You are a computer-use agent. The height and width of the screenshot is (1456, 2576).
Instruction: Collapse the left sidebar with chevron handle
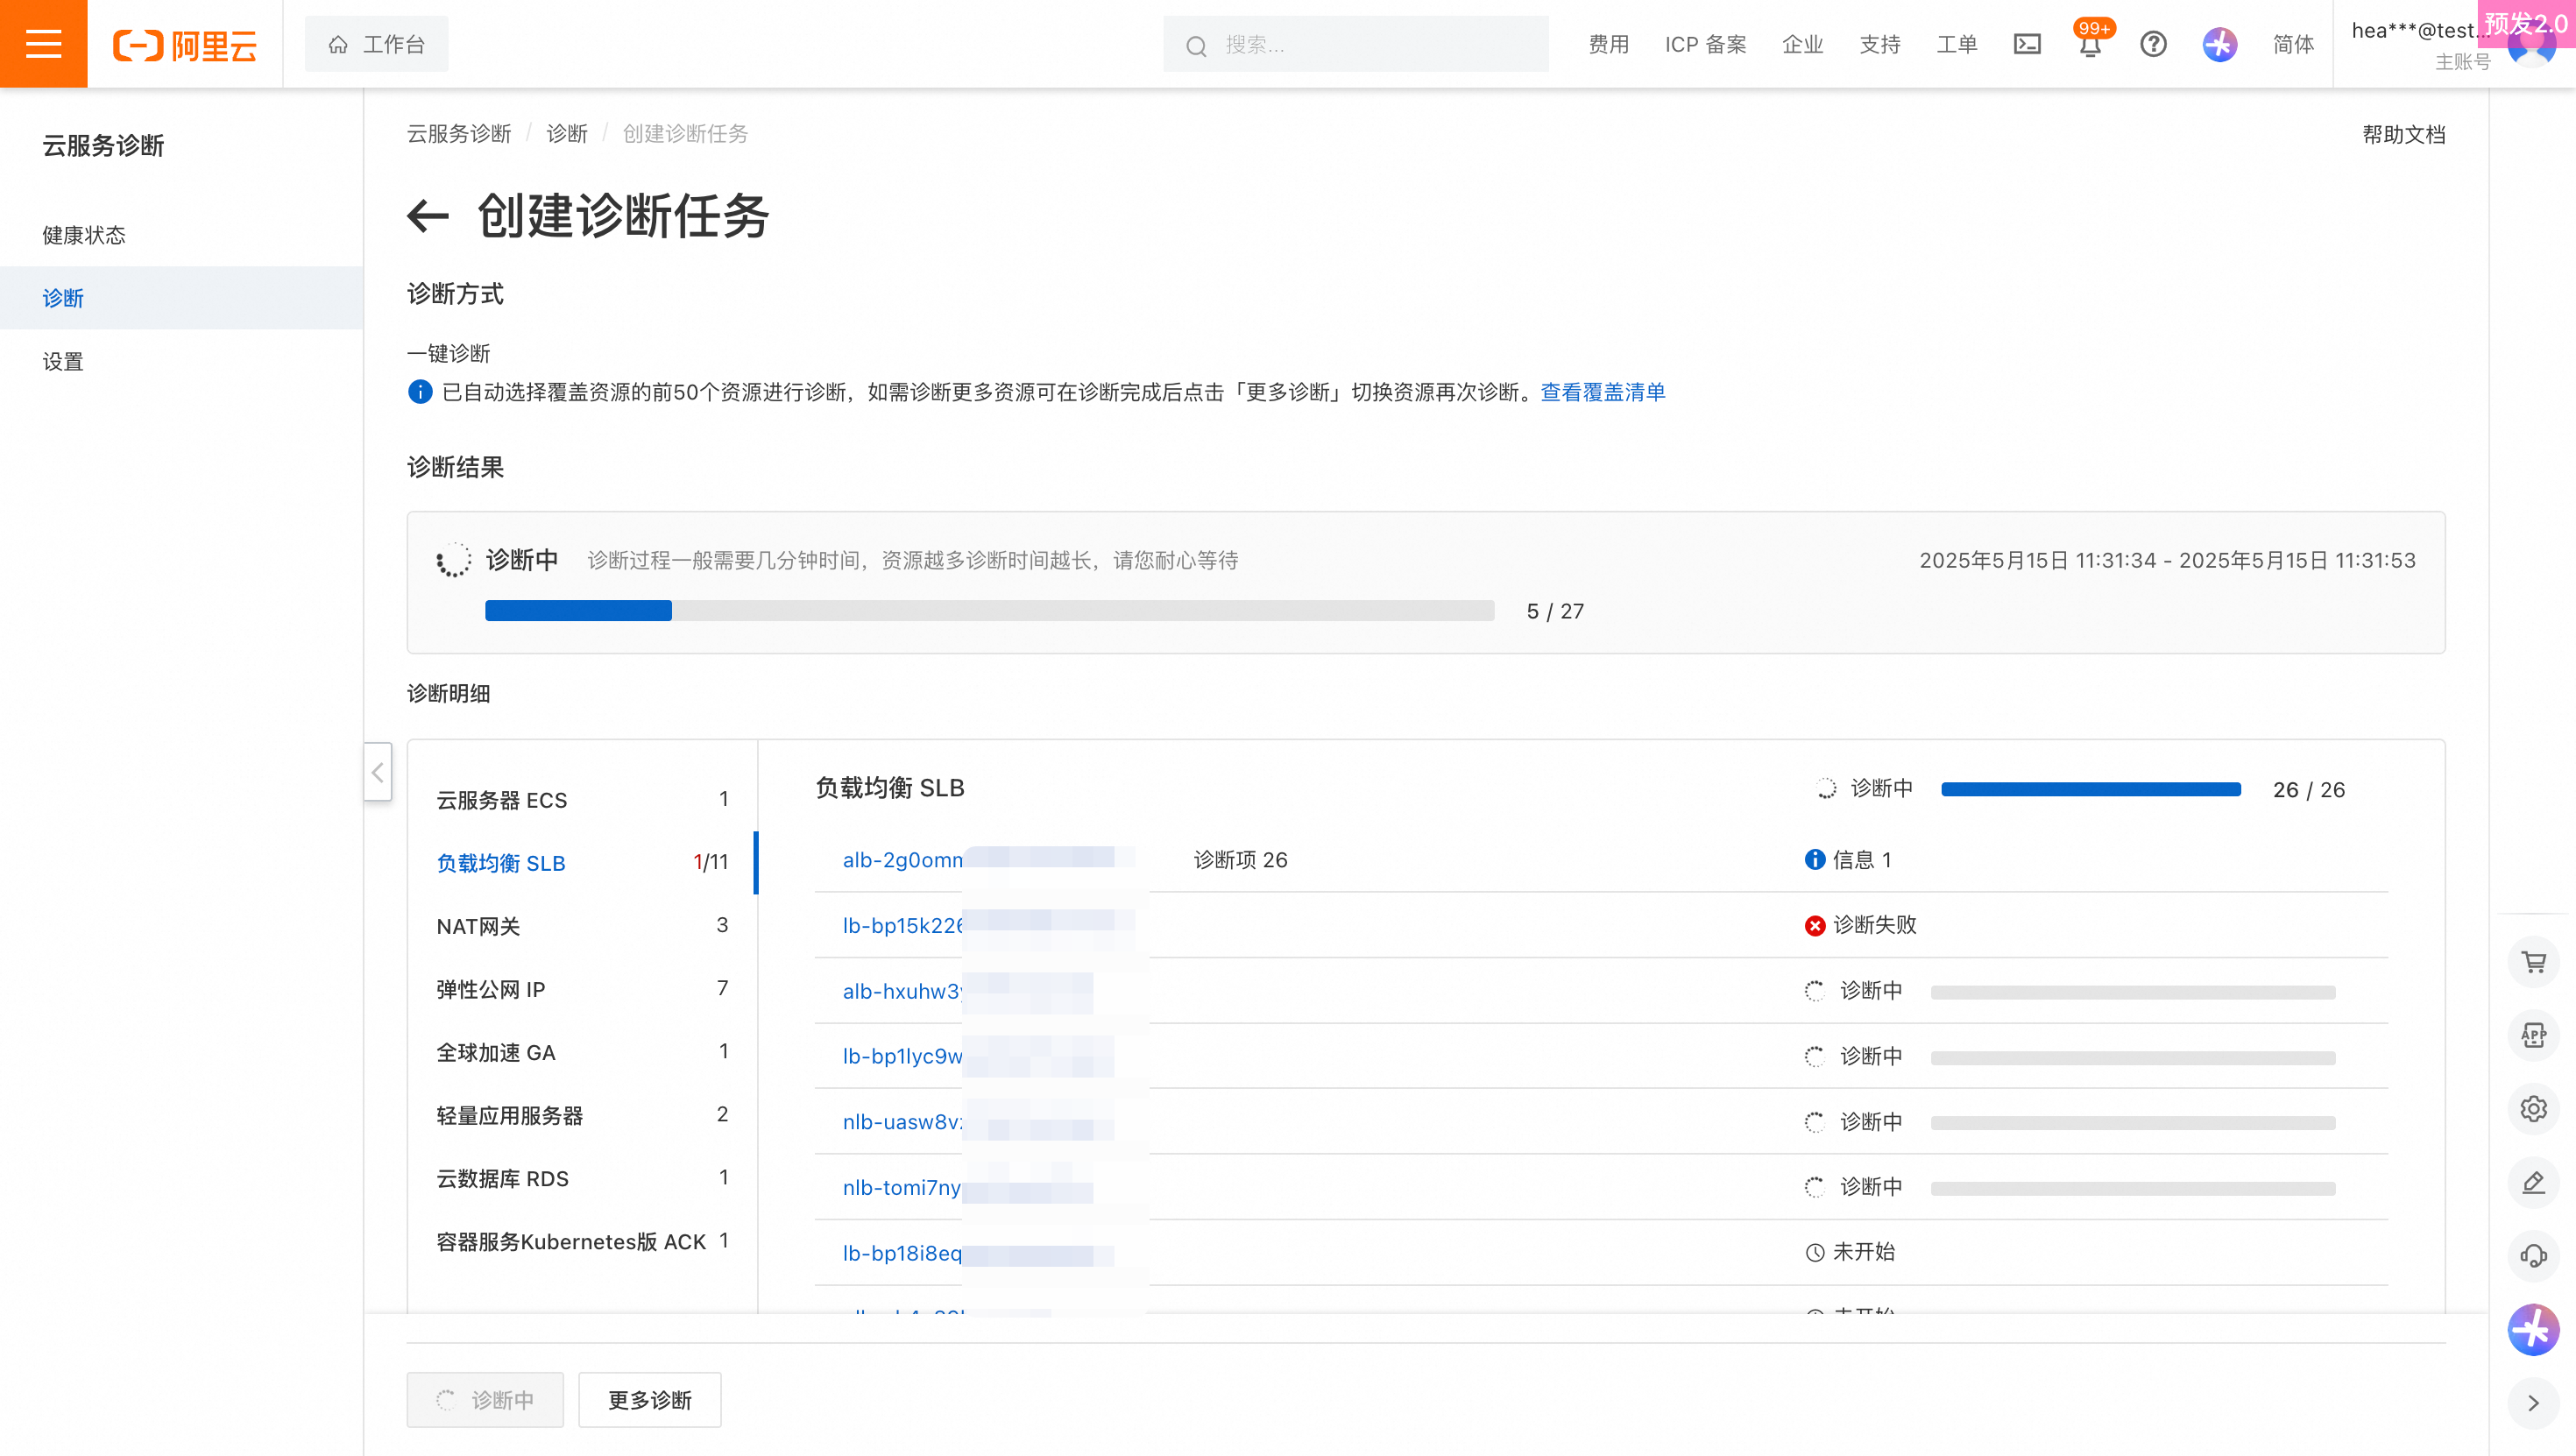click(x=377, y=772)
